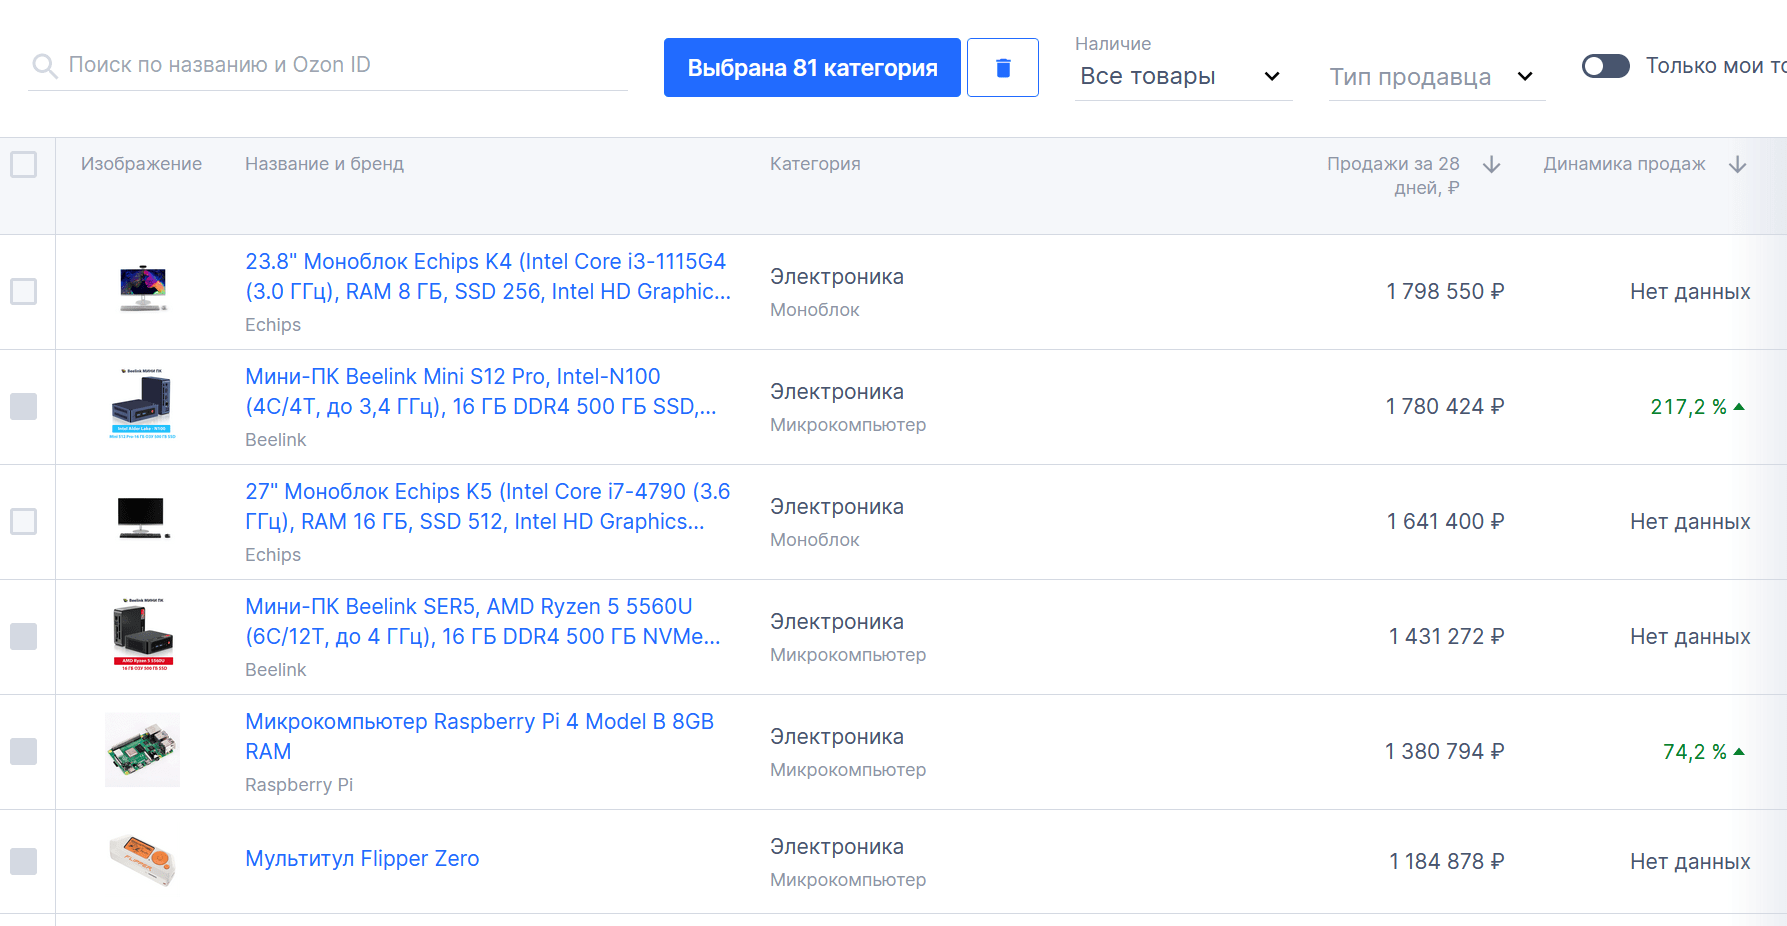Image resolution: width=1787 pixels, height=926 pixels.
Task: Open the "Тип продавца" dropdown
Action: click(1432, 77)
